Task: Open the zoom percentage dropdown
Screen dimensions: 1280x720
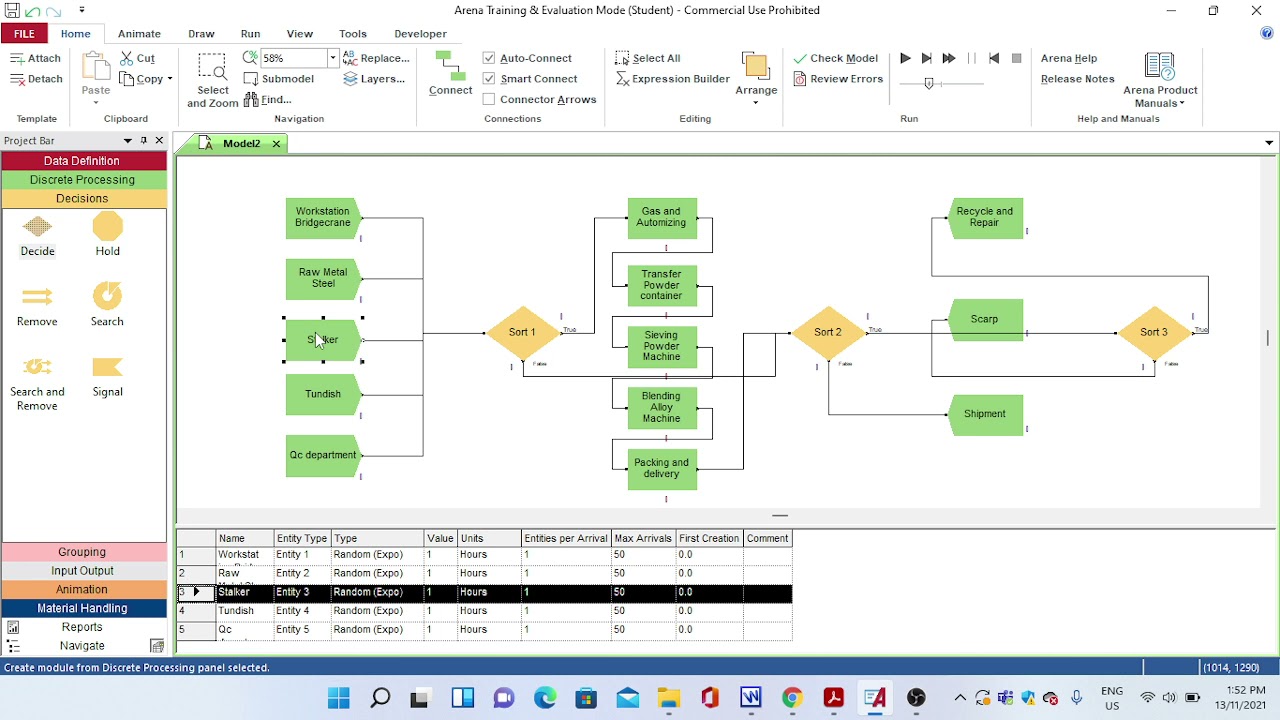Action: pyautogui.click(x=333, y=58)
